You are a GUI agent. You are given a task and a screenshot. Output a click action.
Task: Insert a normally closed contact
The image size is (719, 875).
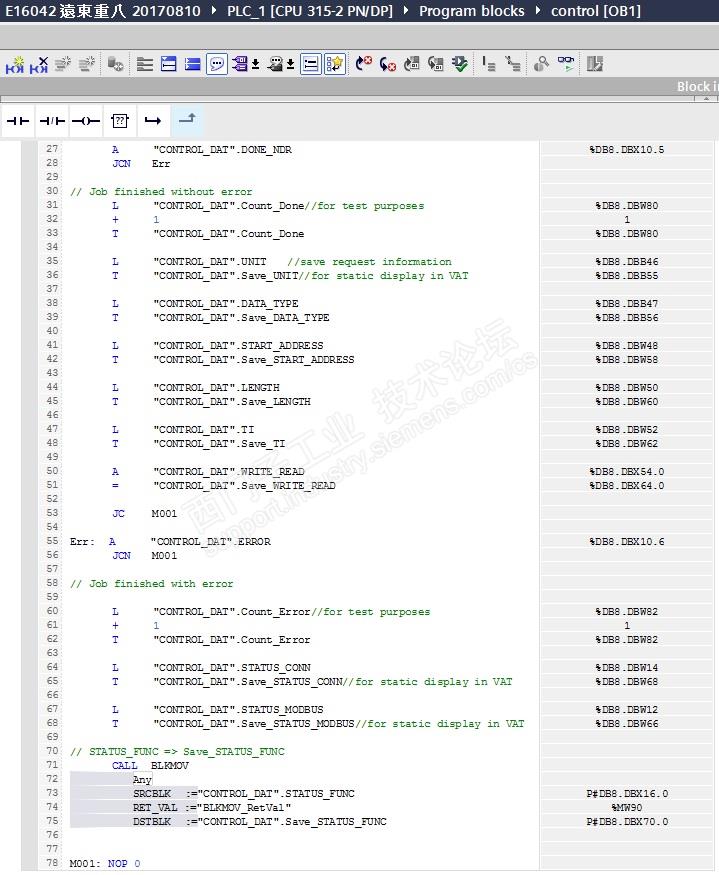click(x=52, y=121)
